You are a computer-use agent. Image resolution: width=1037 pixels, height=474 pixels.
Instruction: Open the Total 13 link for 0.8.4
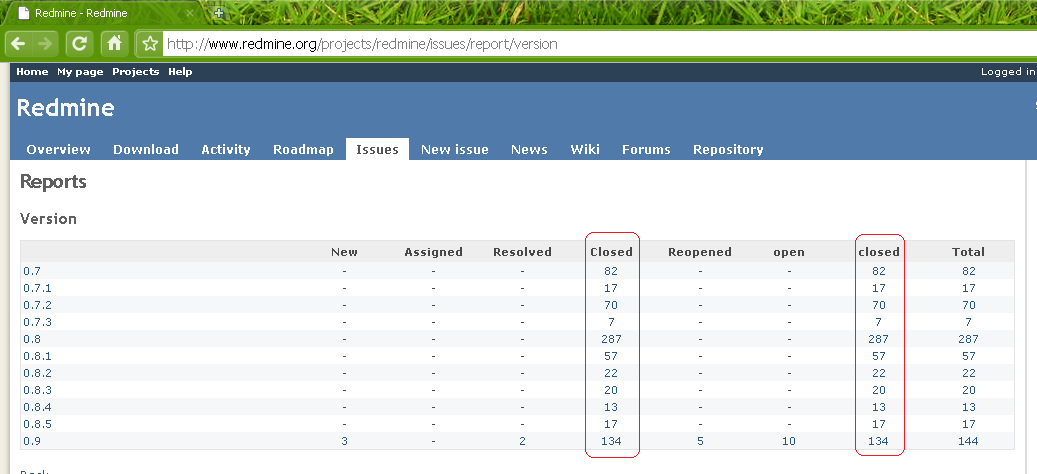[x=969, y=407]
